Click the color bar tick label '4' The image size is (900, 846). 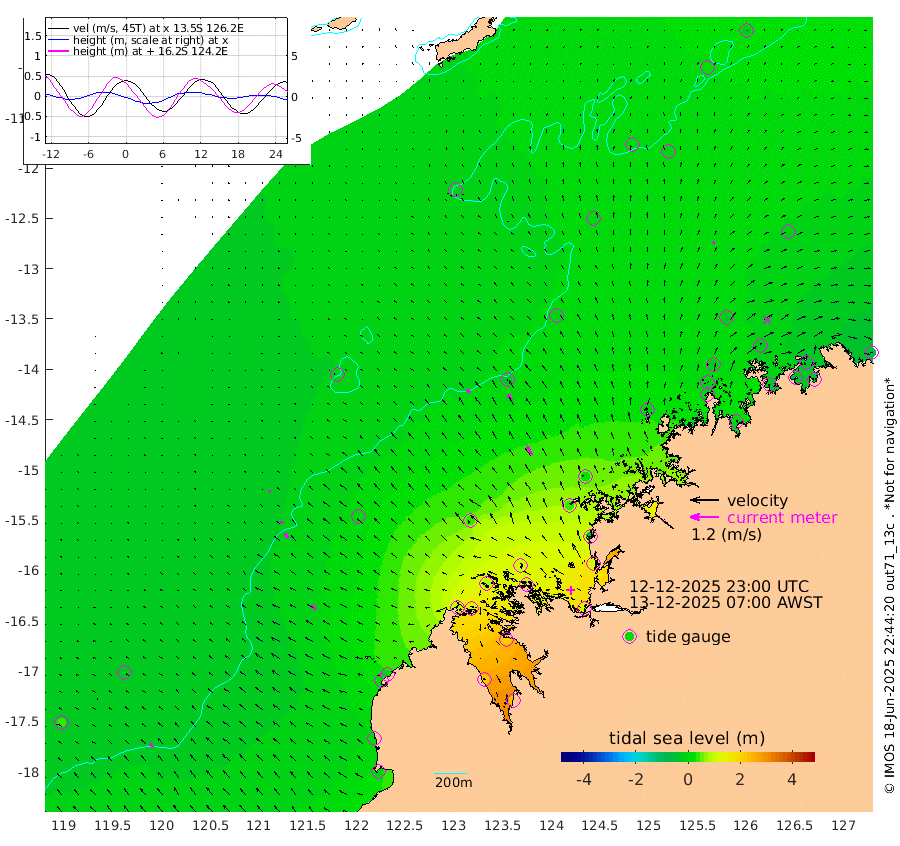tap(792, 779)
